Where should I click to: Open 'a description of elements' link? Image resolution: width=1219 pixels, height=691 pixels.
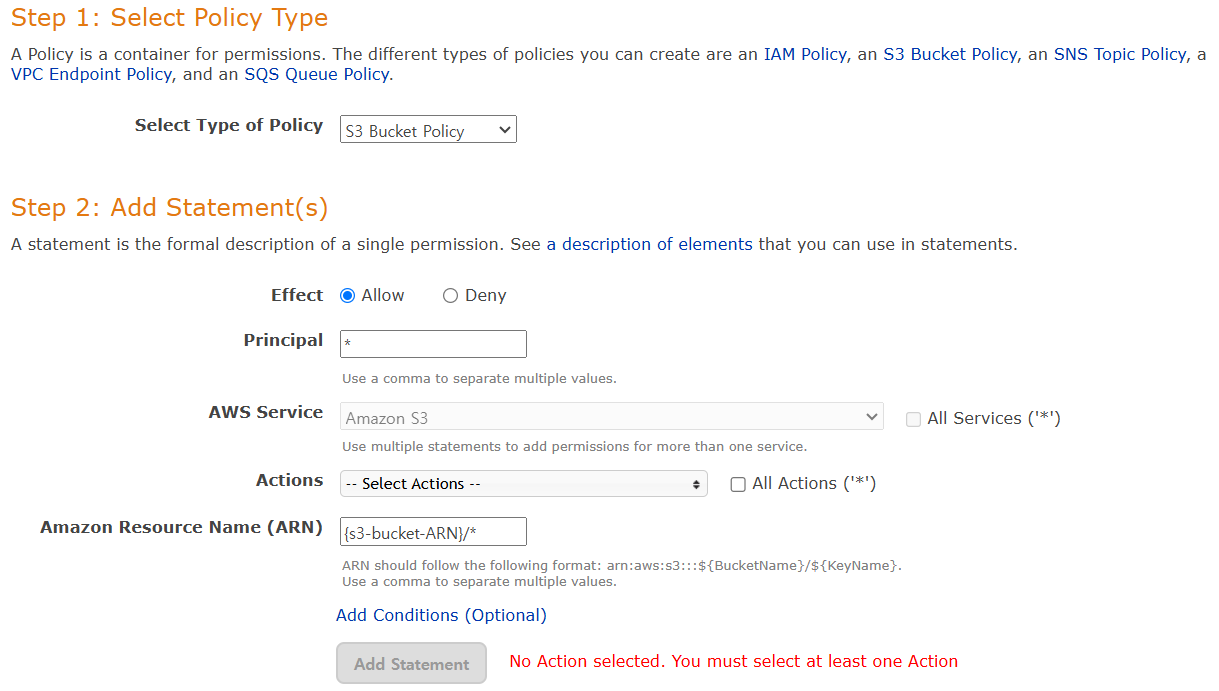point(649,244)
